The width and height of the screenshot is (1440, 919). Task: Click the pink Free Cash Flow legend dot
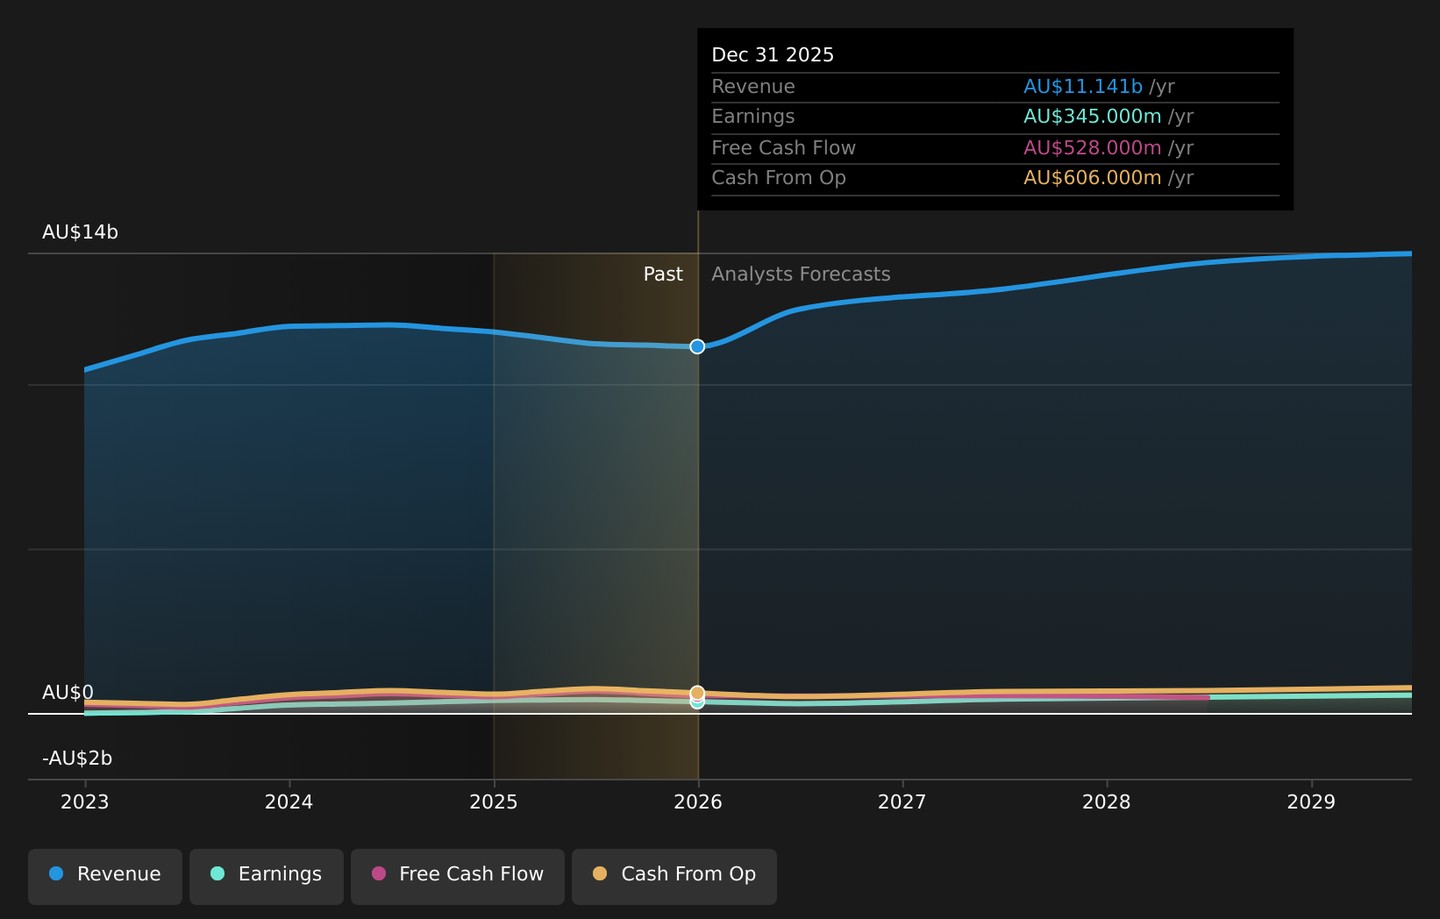pos(378,874)
